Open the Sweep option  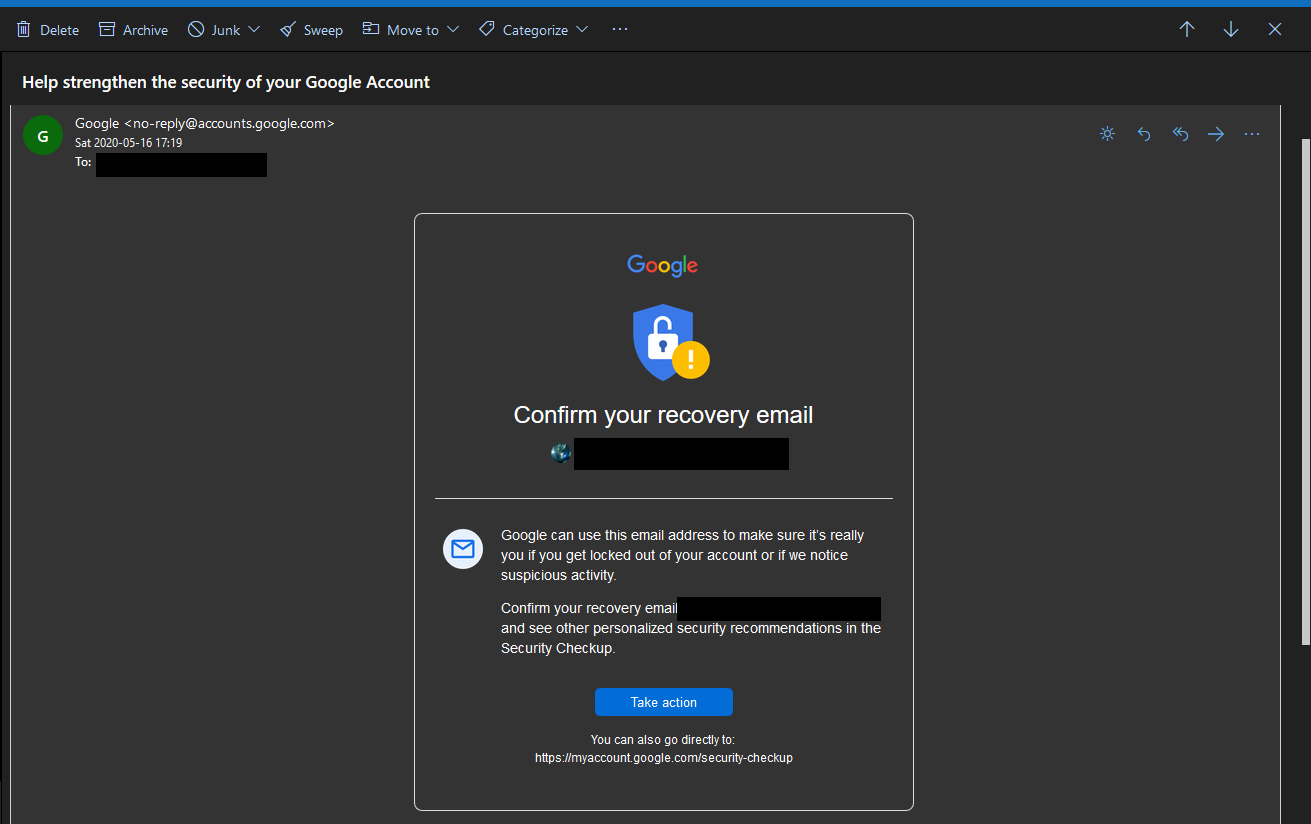click(x=311, y=30)
